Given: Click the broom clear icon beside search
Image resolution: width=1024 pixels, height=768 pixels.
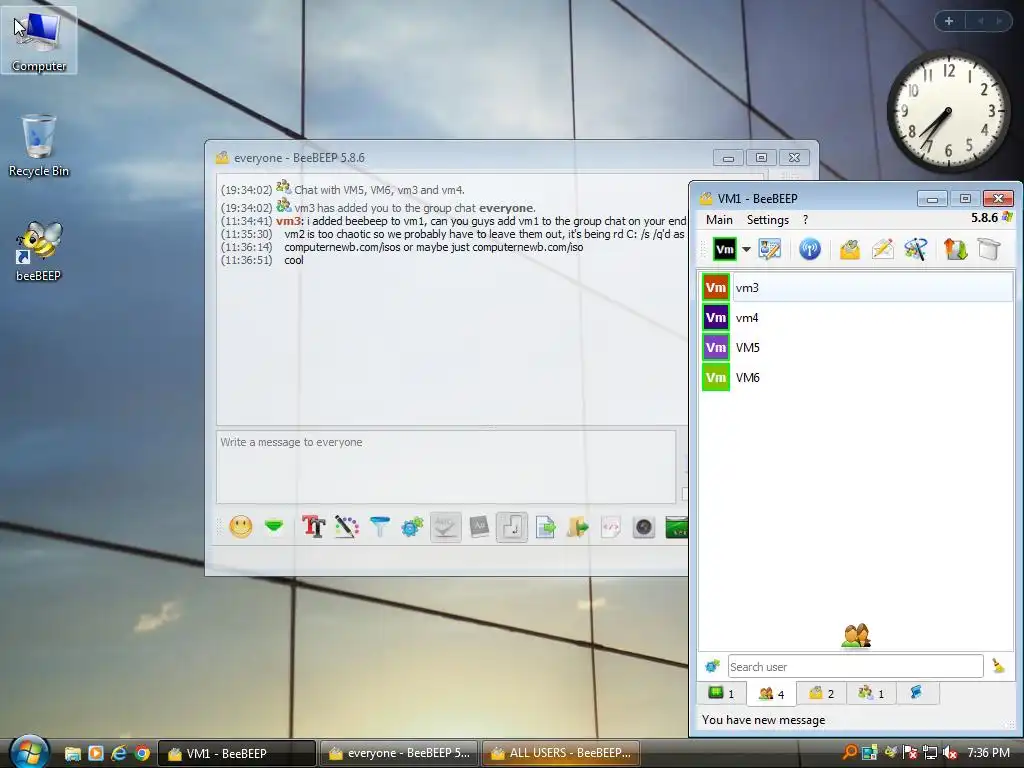Looking at the screenshot, I should (x=999, y=666).
